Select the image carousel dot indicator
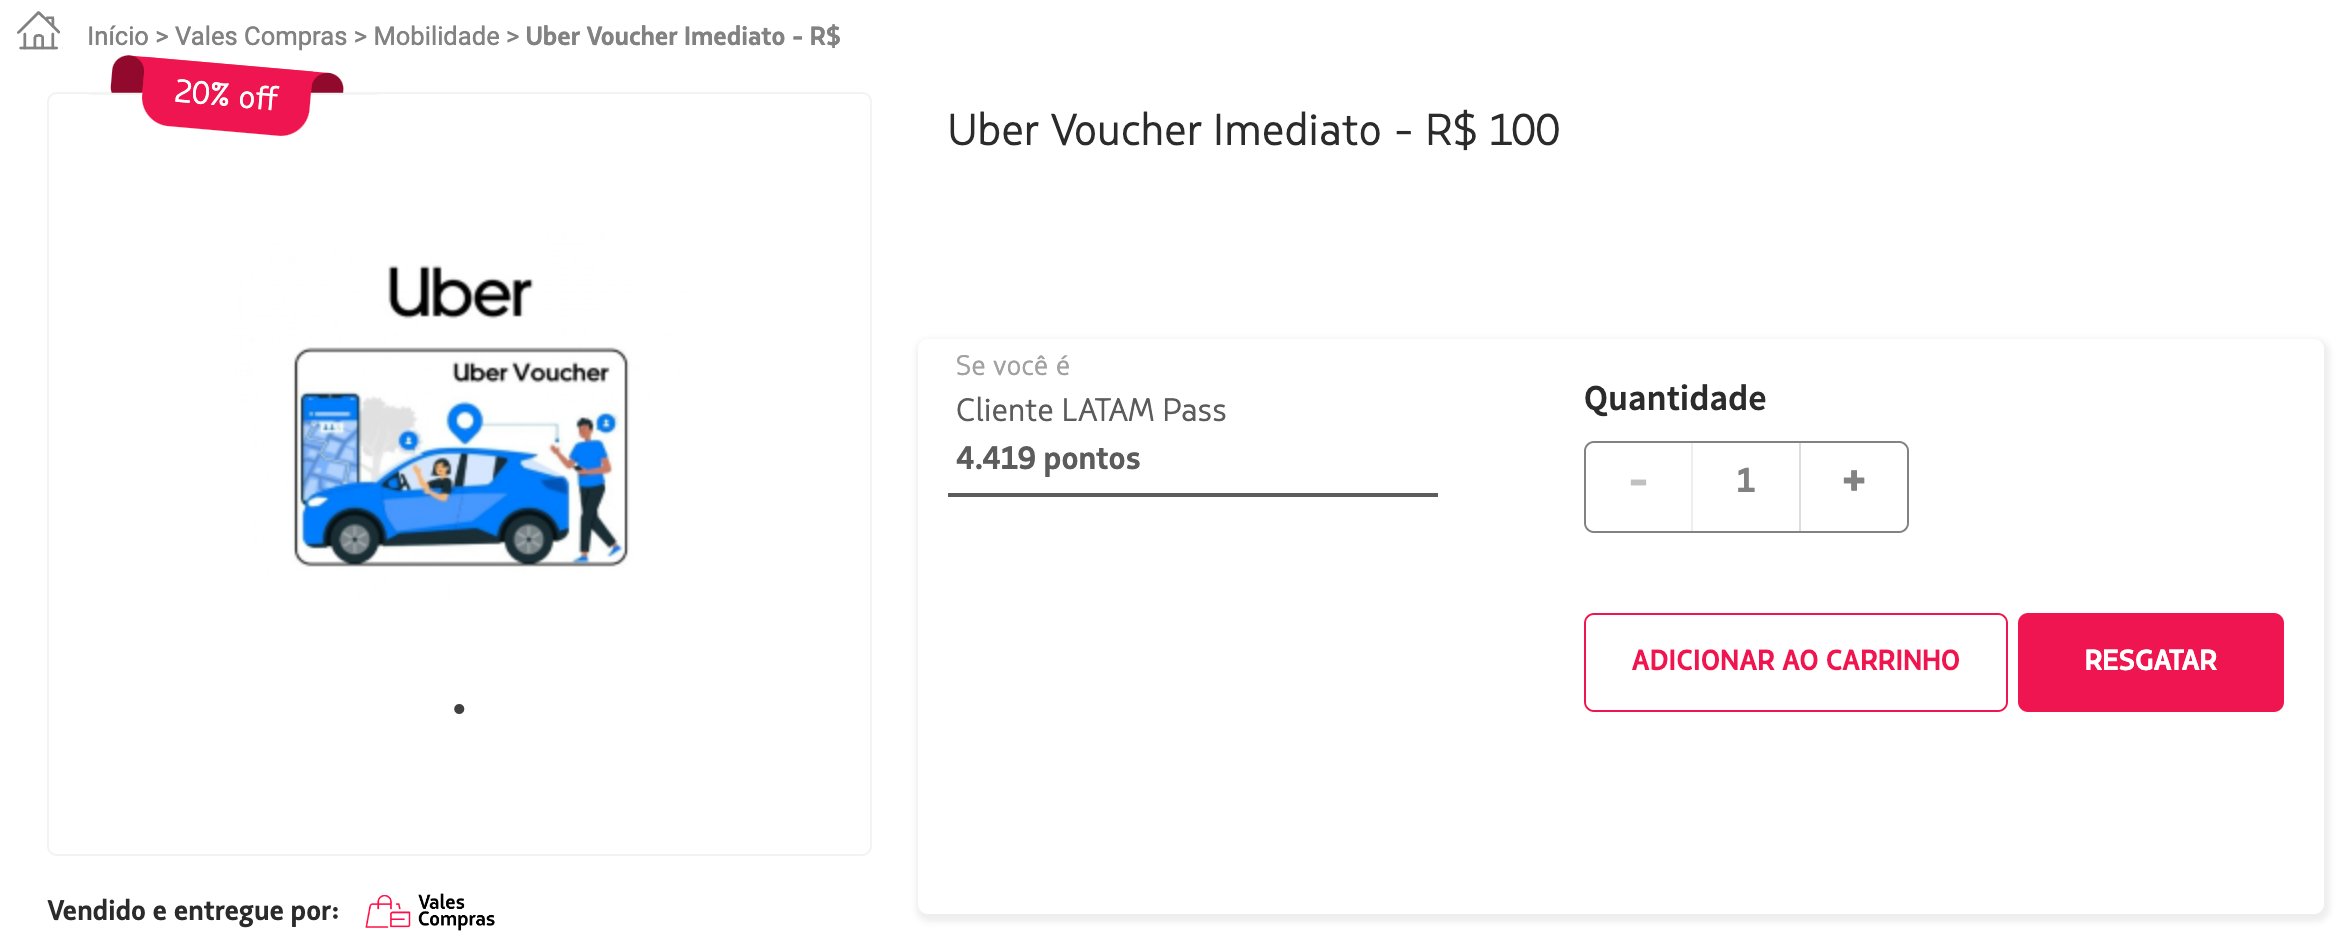This screenshot has width=2343, height=948. click(459, 709)
